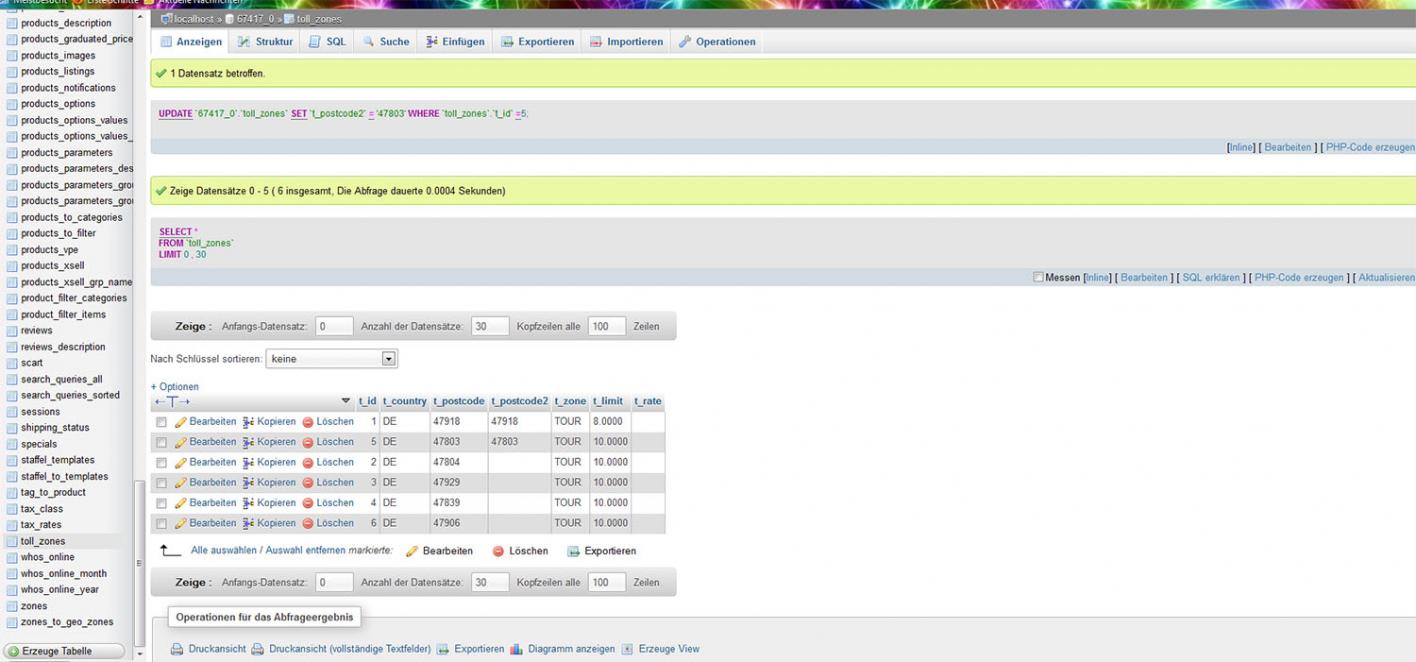
Task: Expand the + Optionen section
Action: [x=175, y=387]
